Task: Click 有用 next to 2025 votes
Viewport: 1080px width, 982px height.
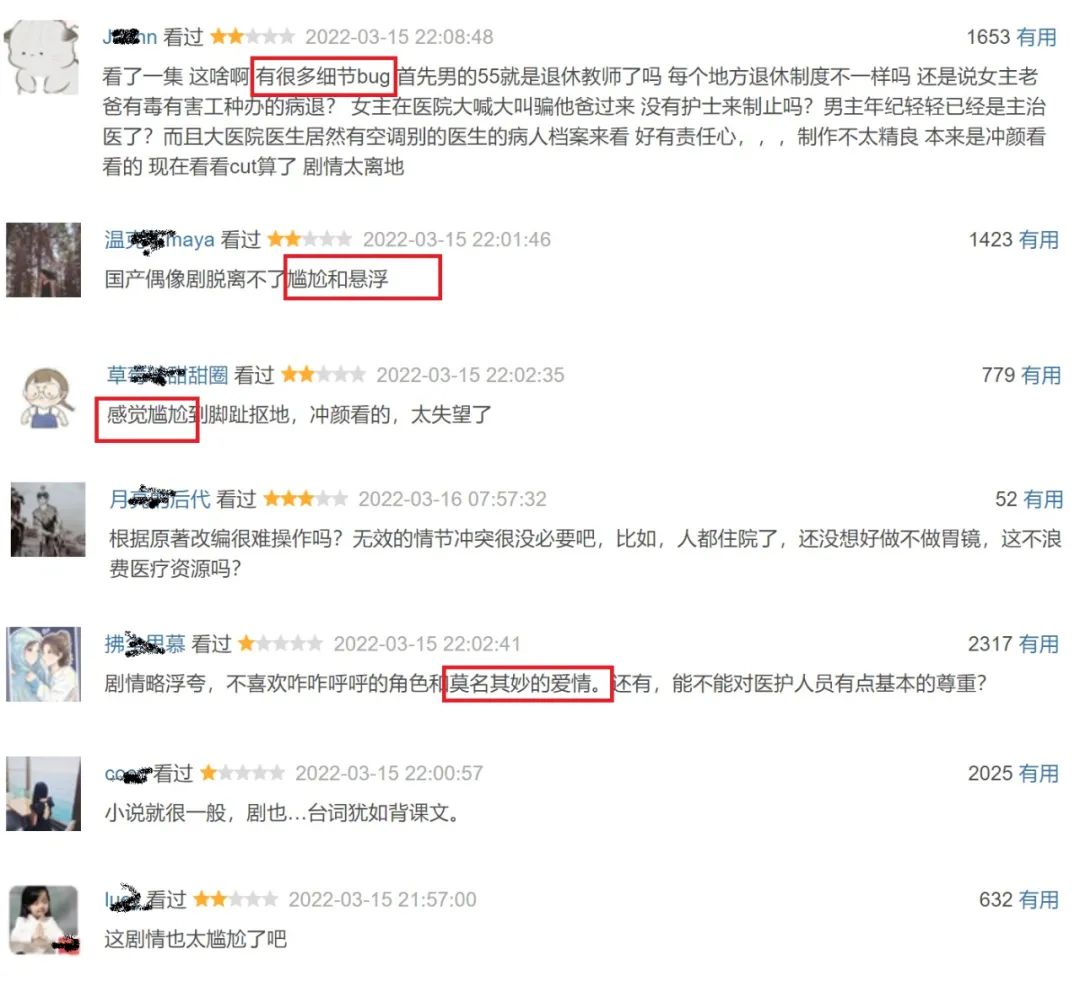Action: click(1038, 773)
